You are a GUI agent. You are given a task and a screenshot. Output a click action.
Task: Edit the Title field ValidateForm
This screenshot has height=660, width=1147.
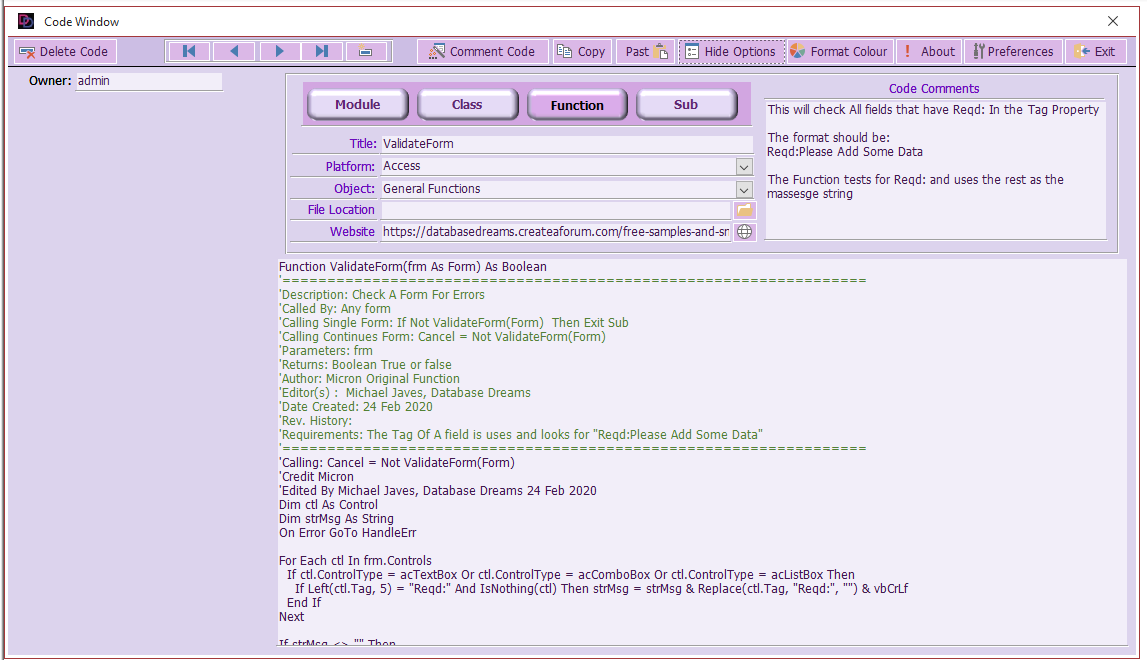[x=567, y=144]
